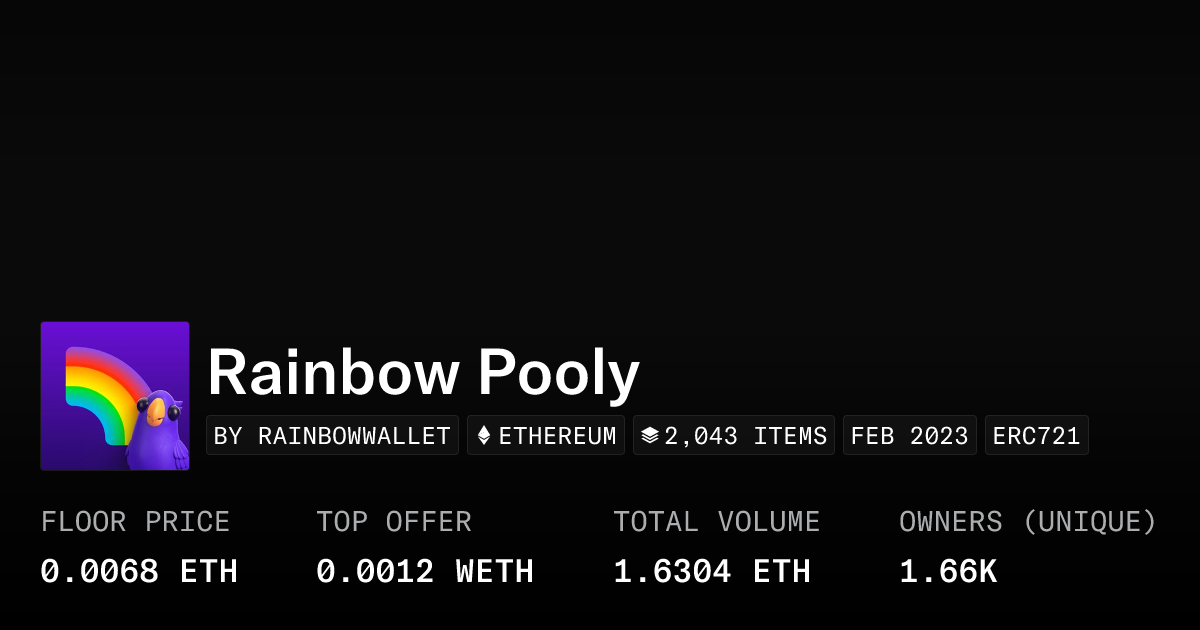Click the 2,043 ITEMS count text
The image size is (1200, 630).
point(746,436)
